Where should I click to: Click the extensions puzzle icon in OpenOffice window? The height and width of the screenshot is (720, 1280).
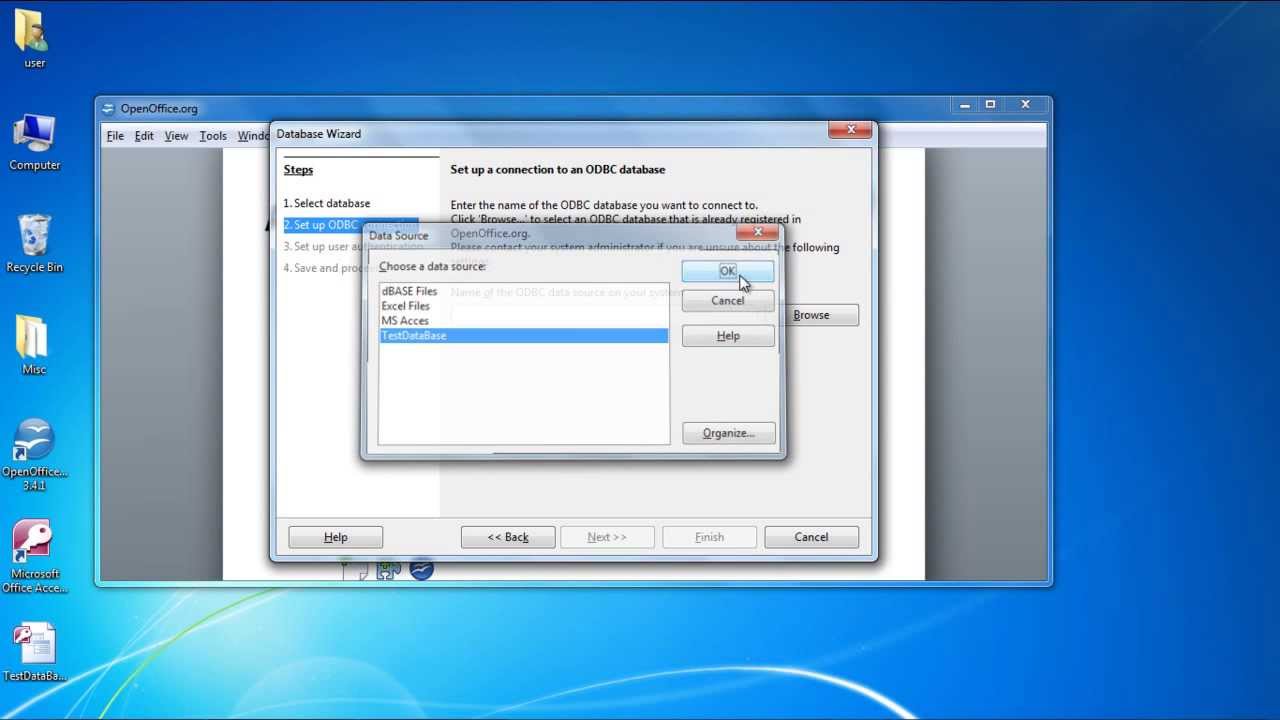pos(388,570)
